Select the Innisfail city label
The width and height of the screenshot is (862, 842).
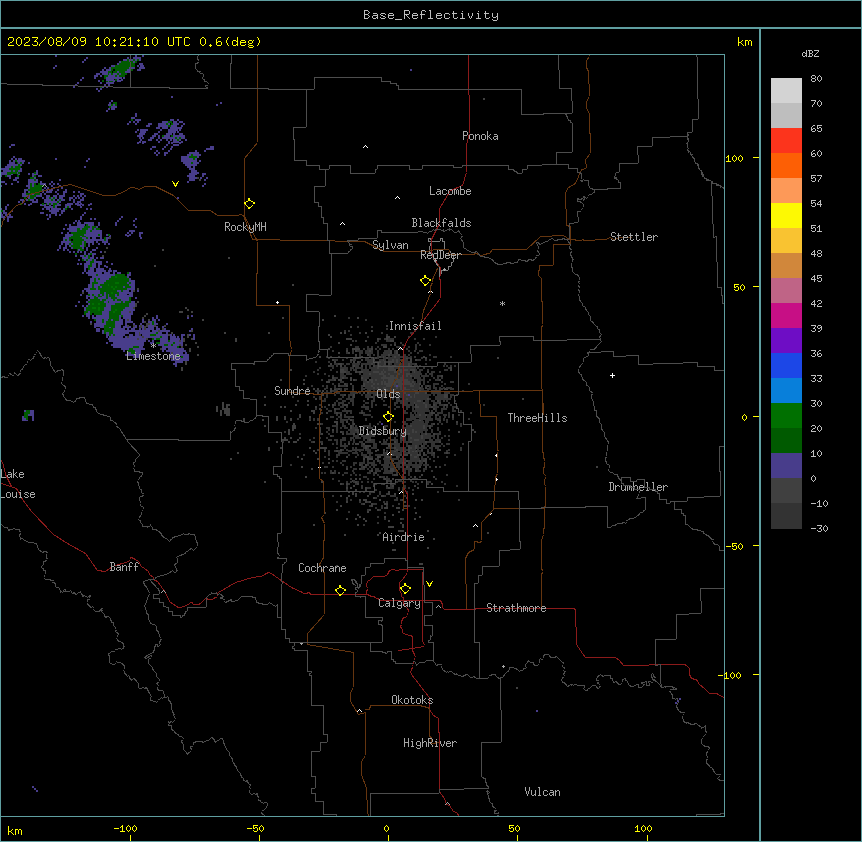415,326
